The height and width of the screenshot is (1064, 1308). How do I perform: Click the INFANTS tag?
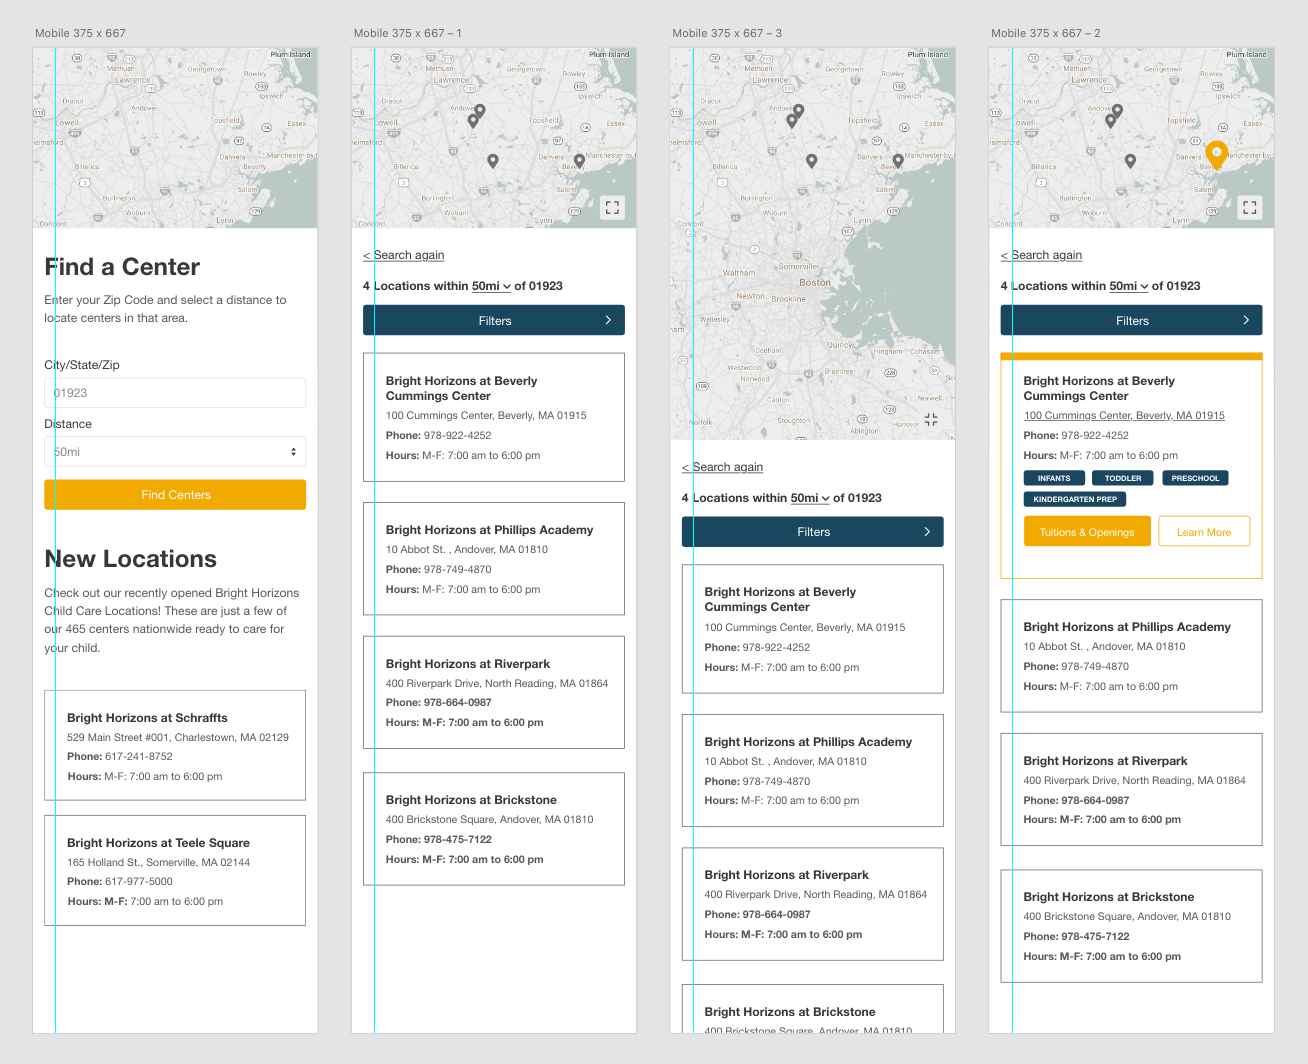point(1054,478)
